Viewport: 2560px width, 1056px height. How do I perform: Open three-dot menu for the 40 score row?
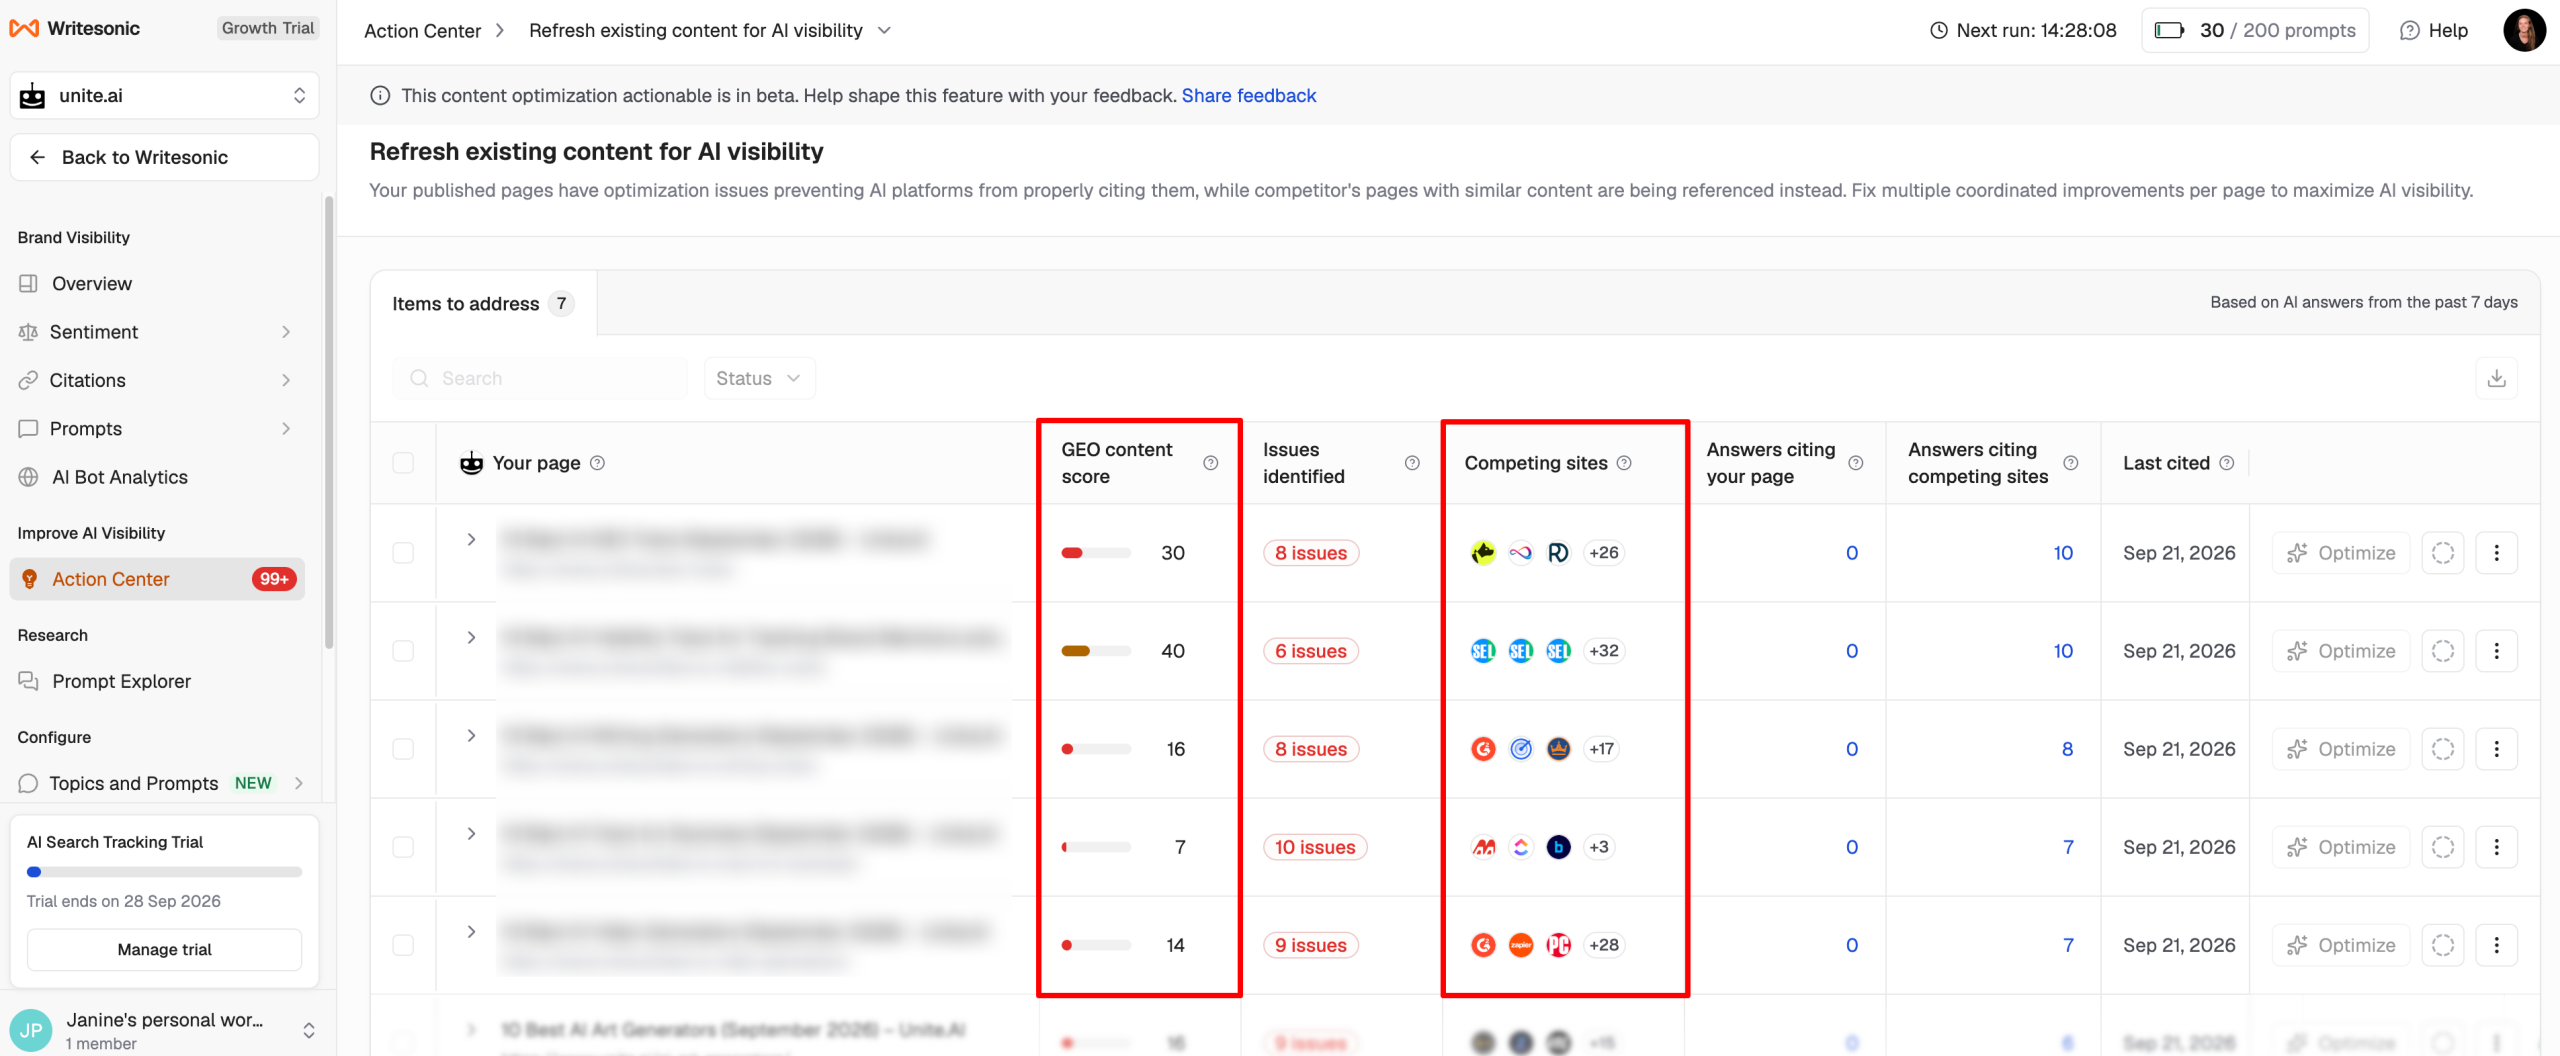point(2496,651)
